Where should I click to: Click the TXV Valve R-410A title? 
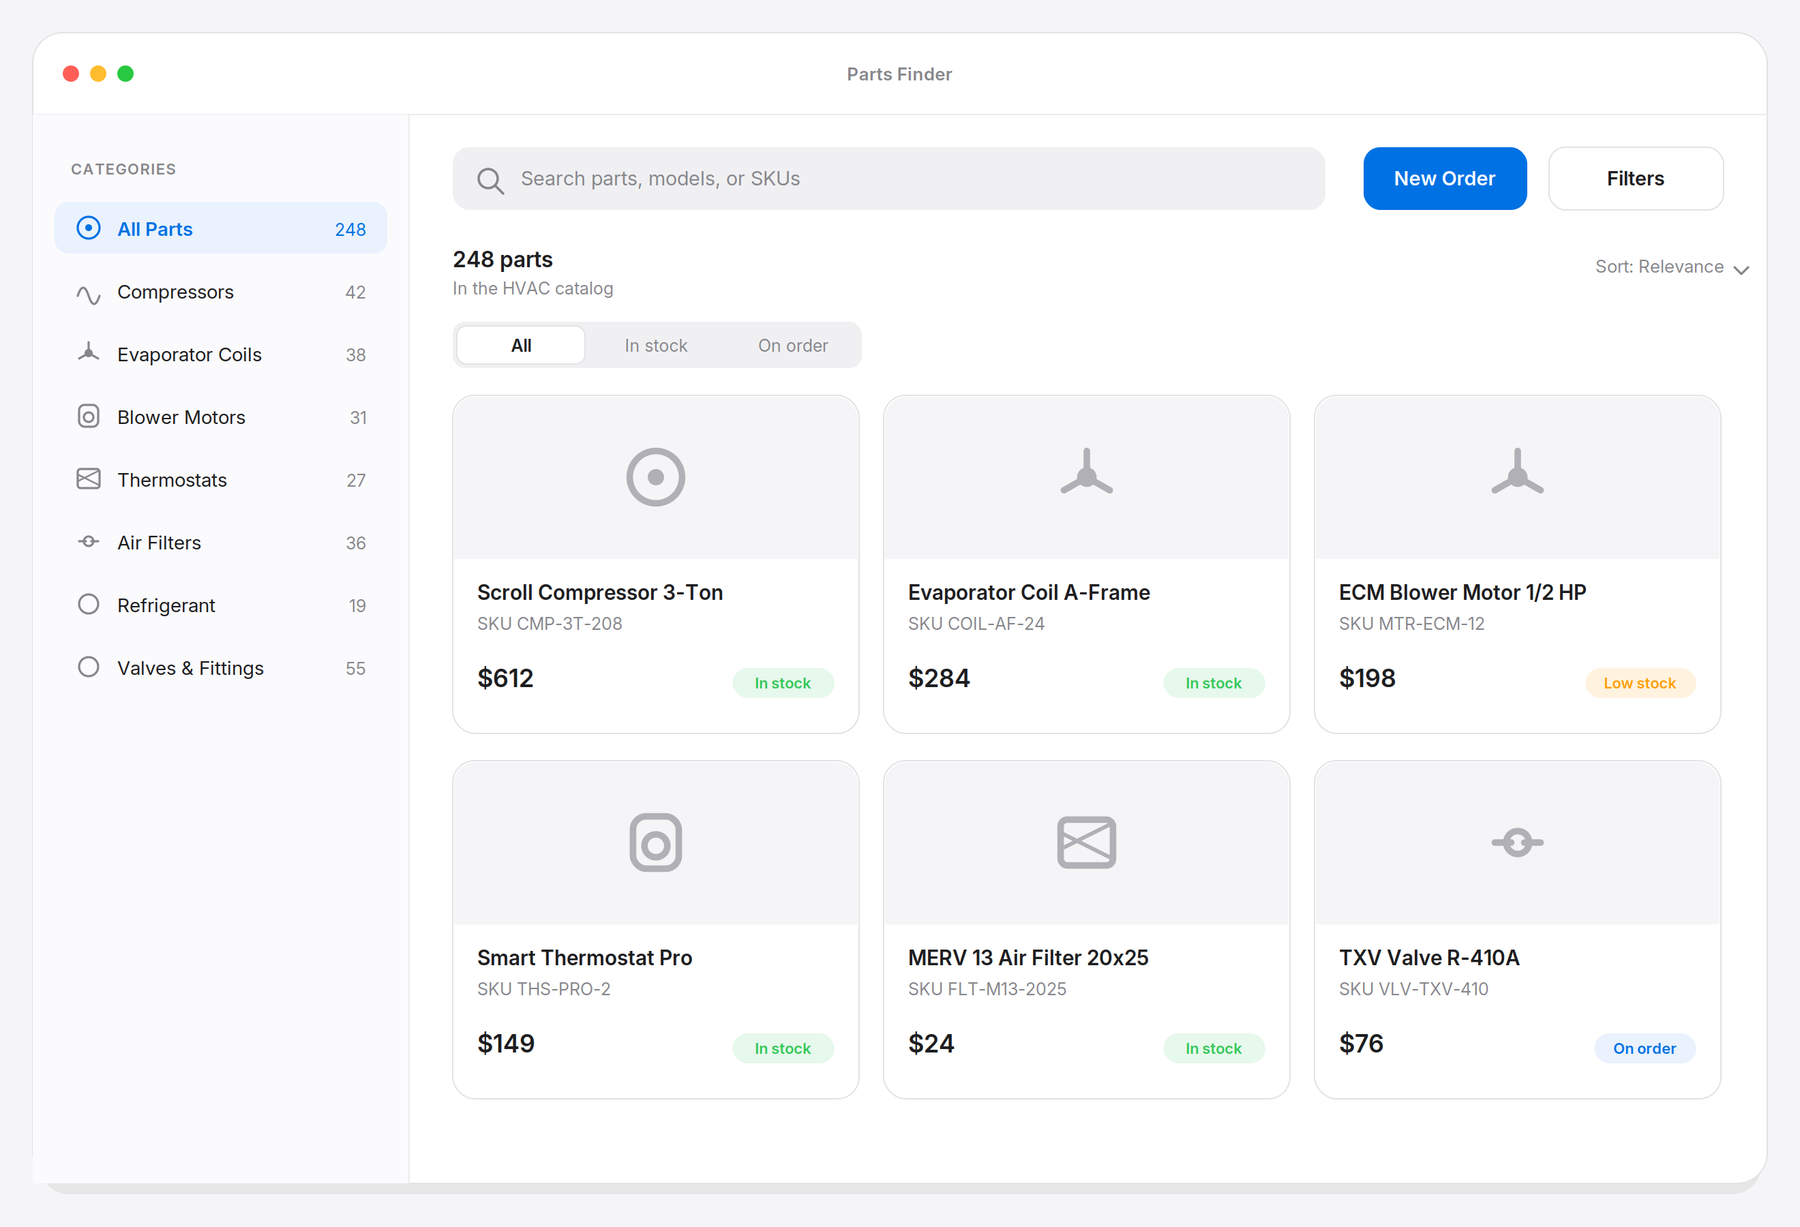tap(1430, 957)
